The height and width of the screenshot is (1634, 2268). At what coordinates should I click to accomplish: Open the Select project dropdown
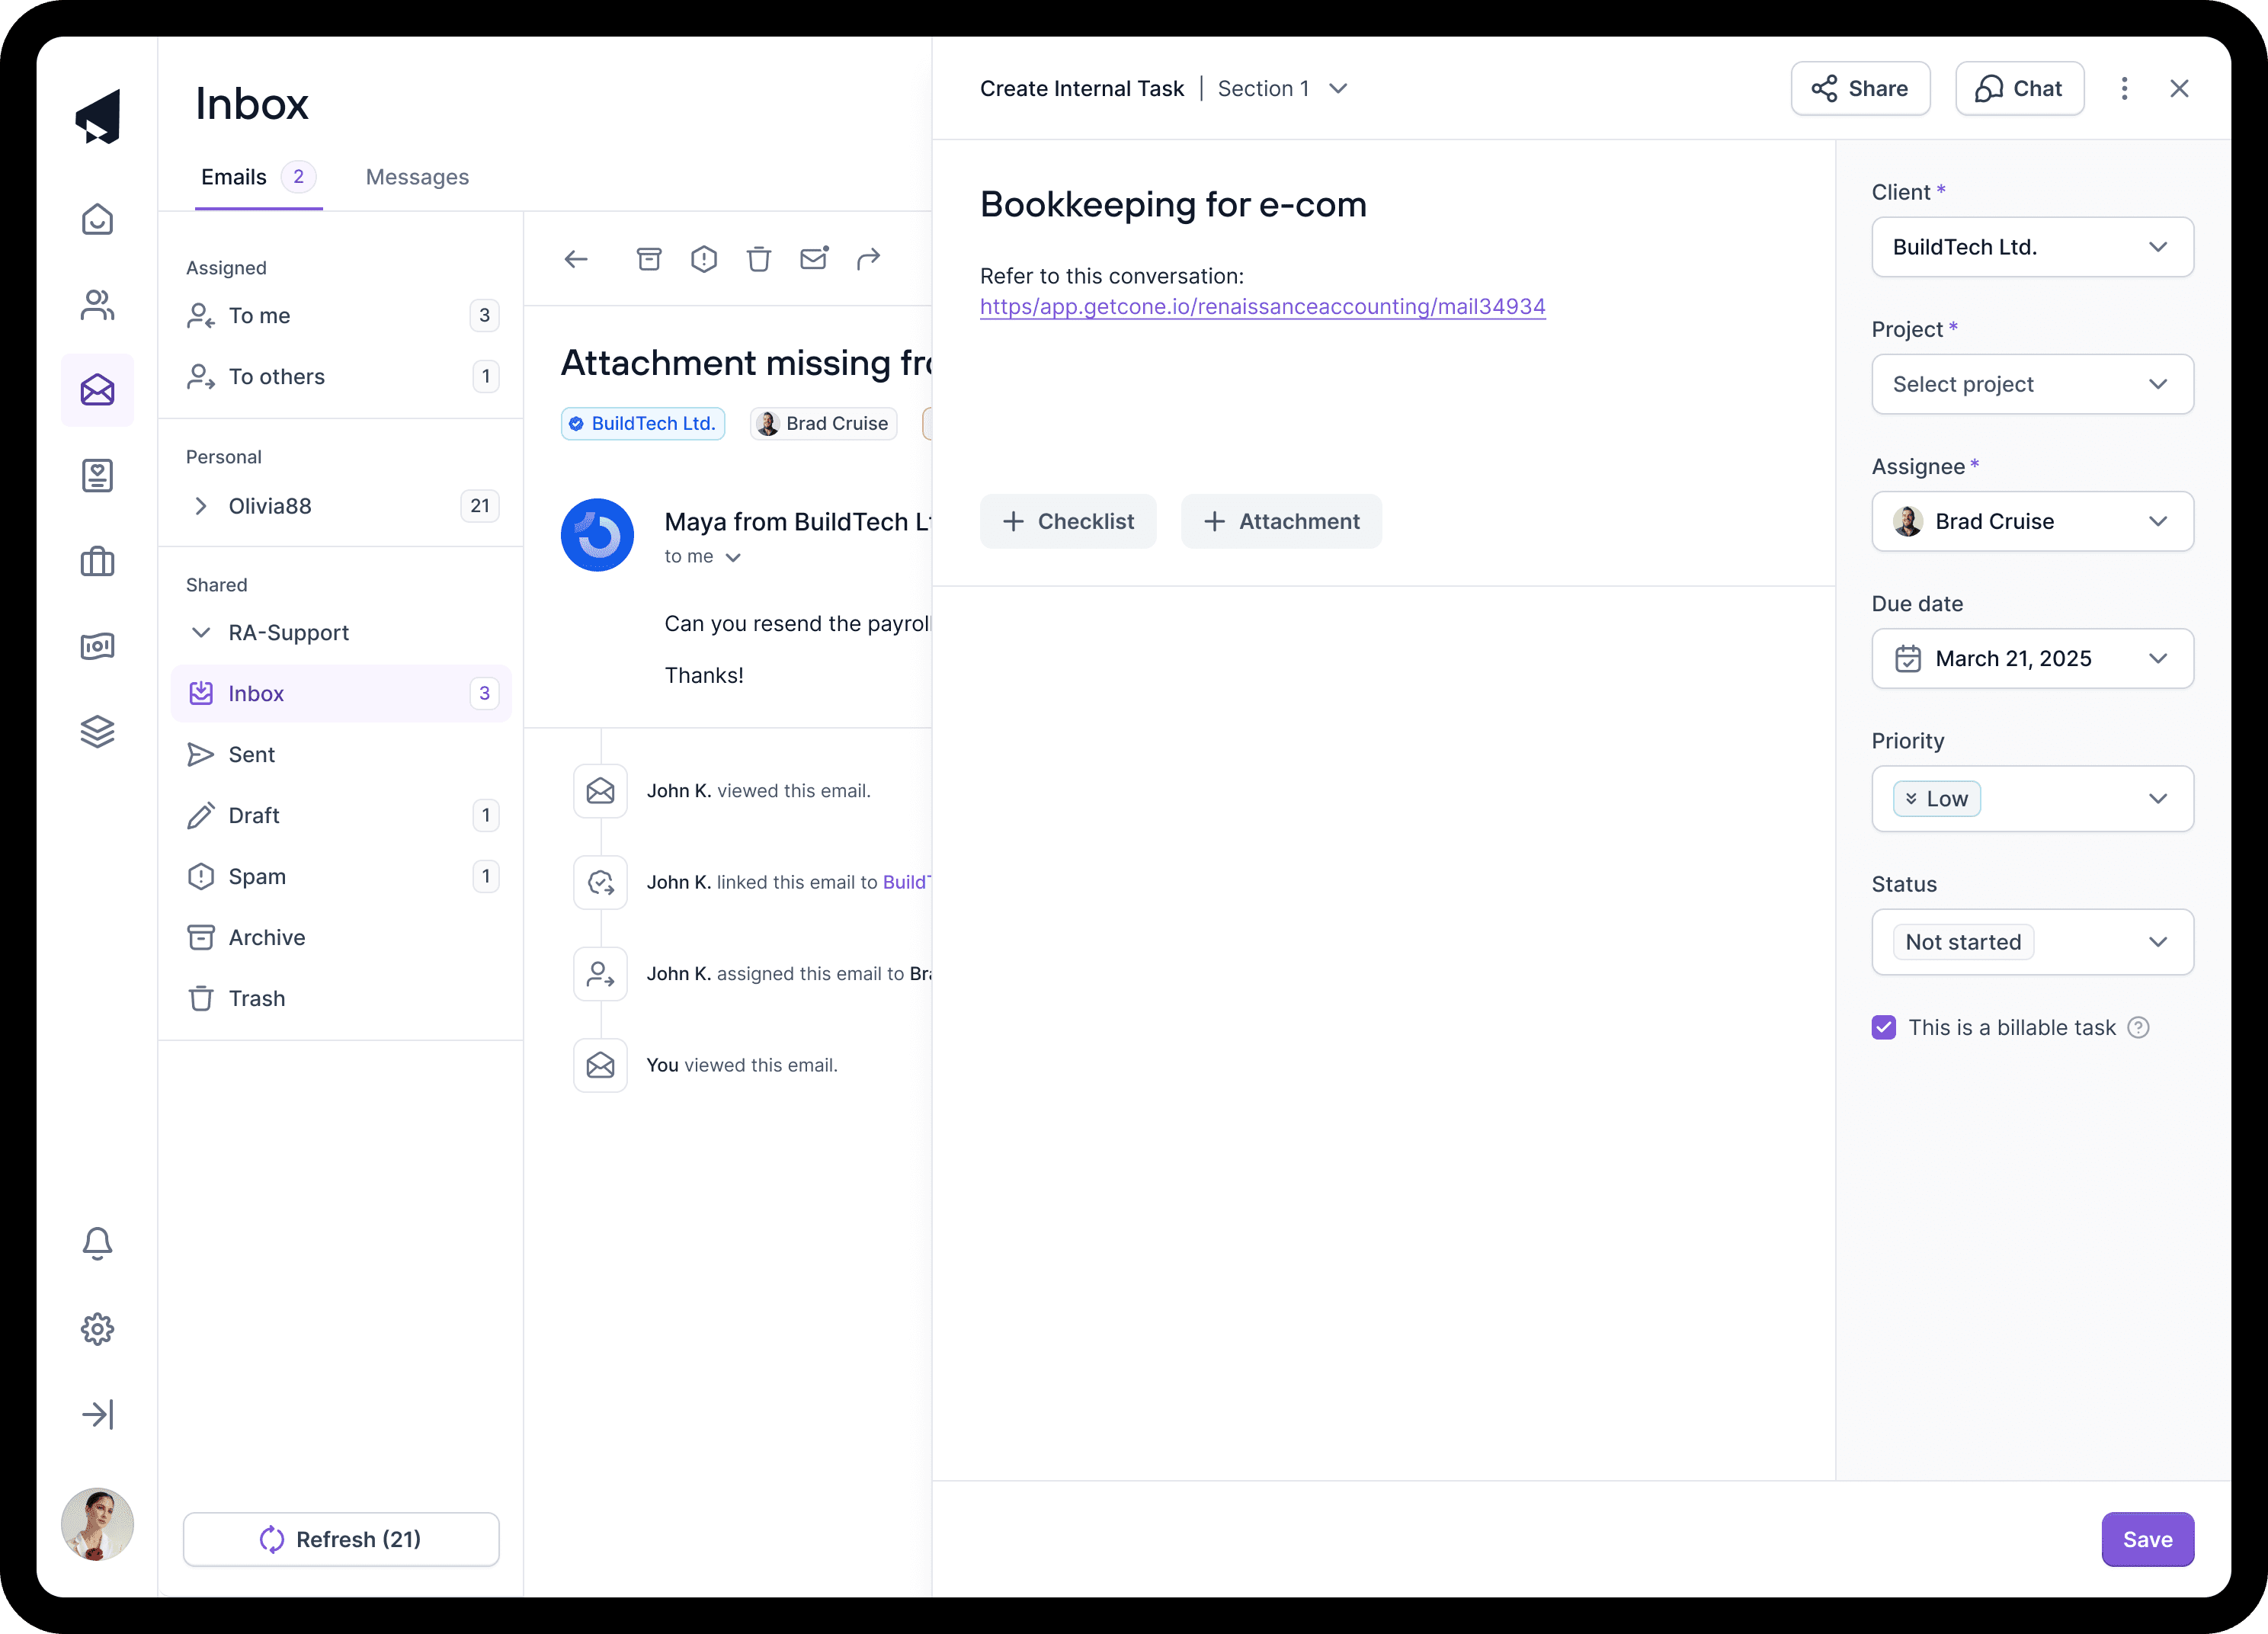(2032, 384)
